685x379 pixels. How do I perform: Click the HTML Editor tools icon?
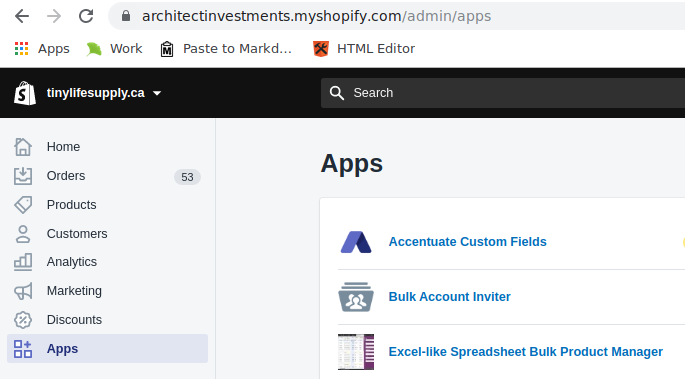click(321, 48)
